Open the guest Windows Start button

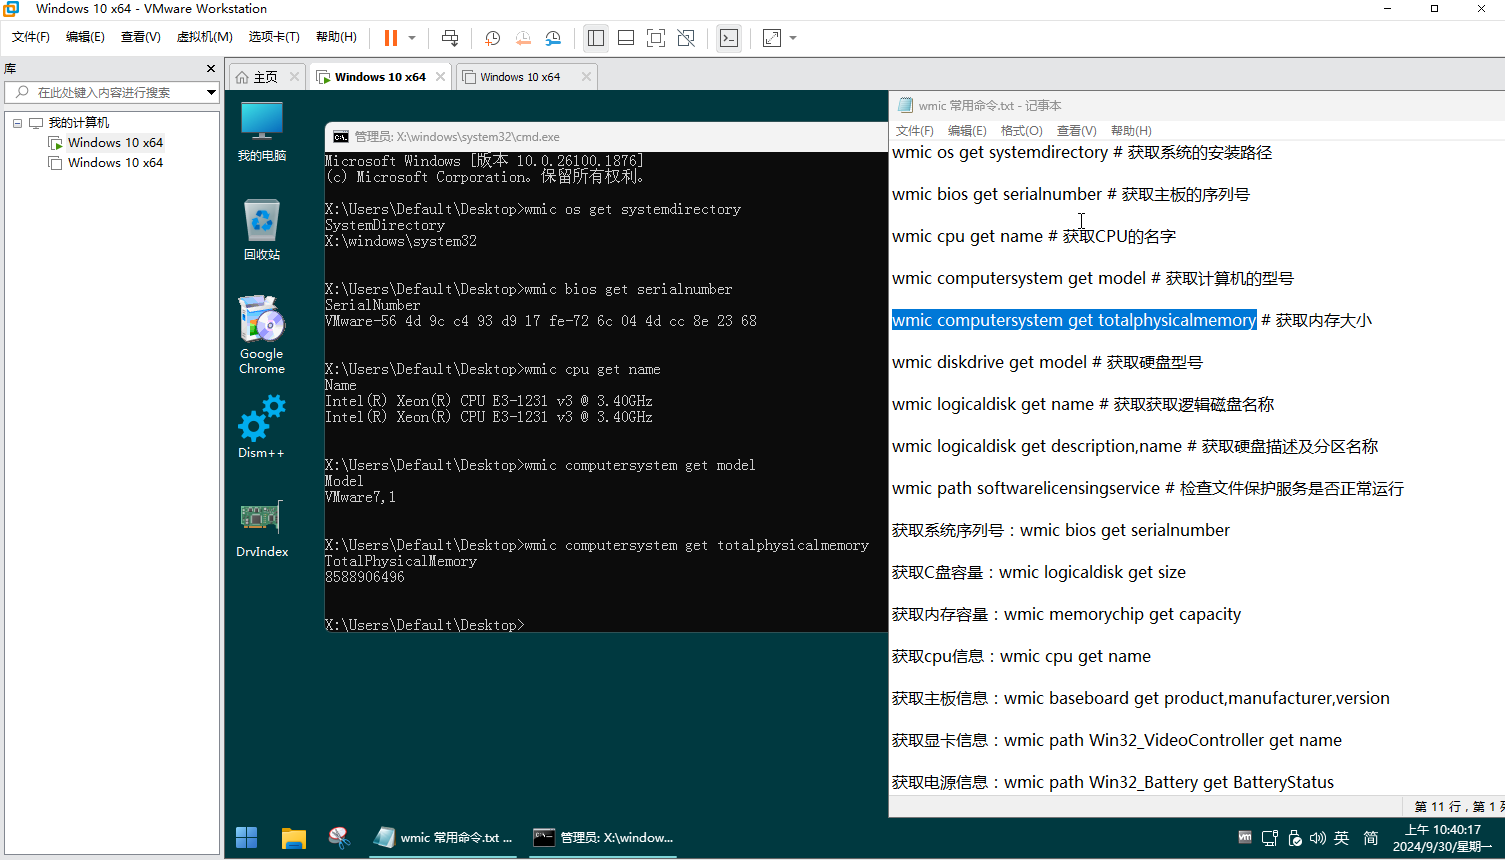(x=246, y=838)
